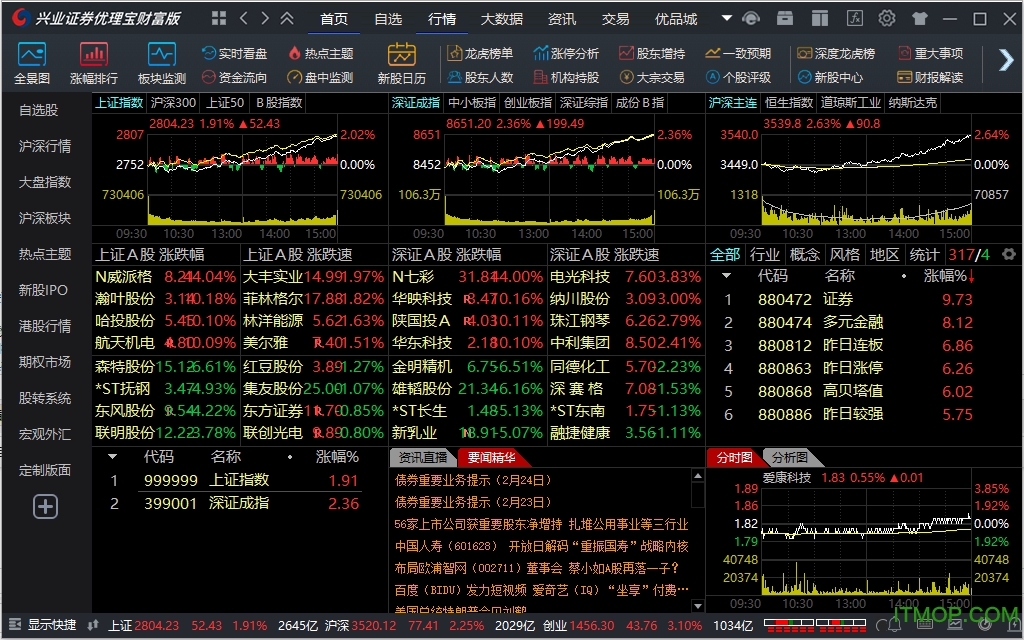The height and width of the screenshot is (640, 1024).
Task: Select 恒生指数 tab
Action: [x=789, y=103]
